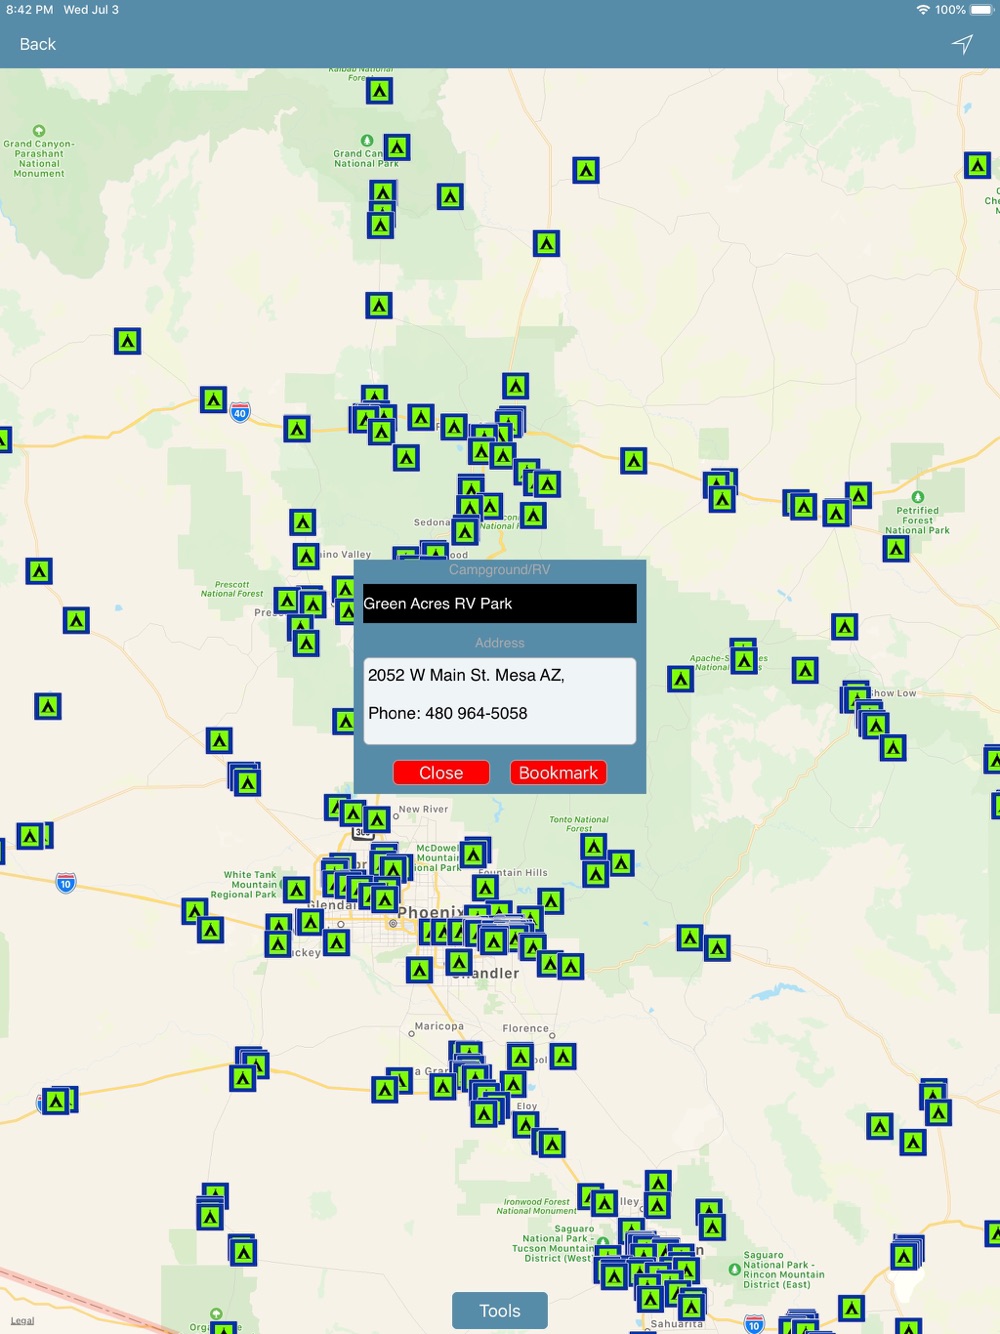
Task: Select campground marker at Sahuarita
Action: click(x=691, y=1306)
